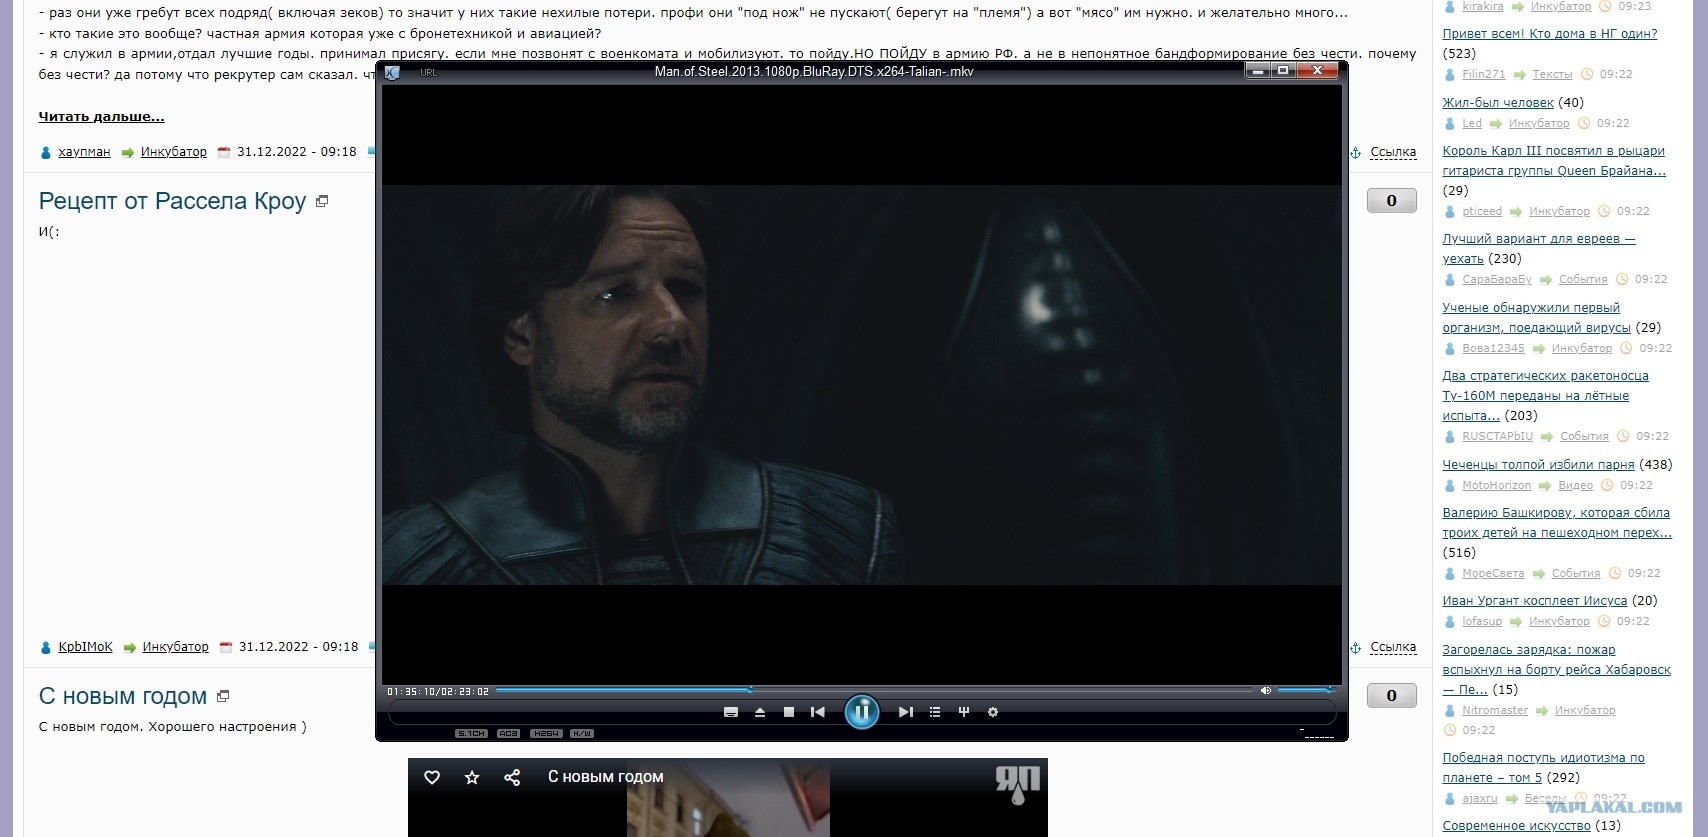Screen dimensions: 1708x837
Task: Open post 'Рецепт от Рассела Кроу'
Action: 172,201
